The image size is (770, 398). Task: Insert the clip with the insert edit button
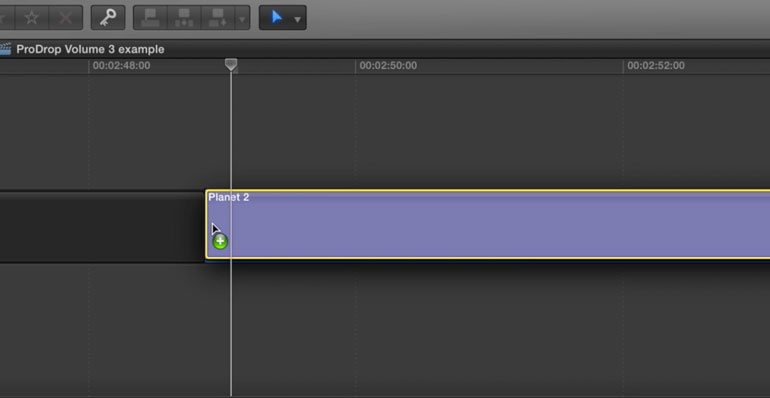tap(184, 18)
